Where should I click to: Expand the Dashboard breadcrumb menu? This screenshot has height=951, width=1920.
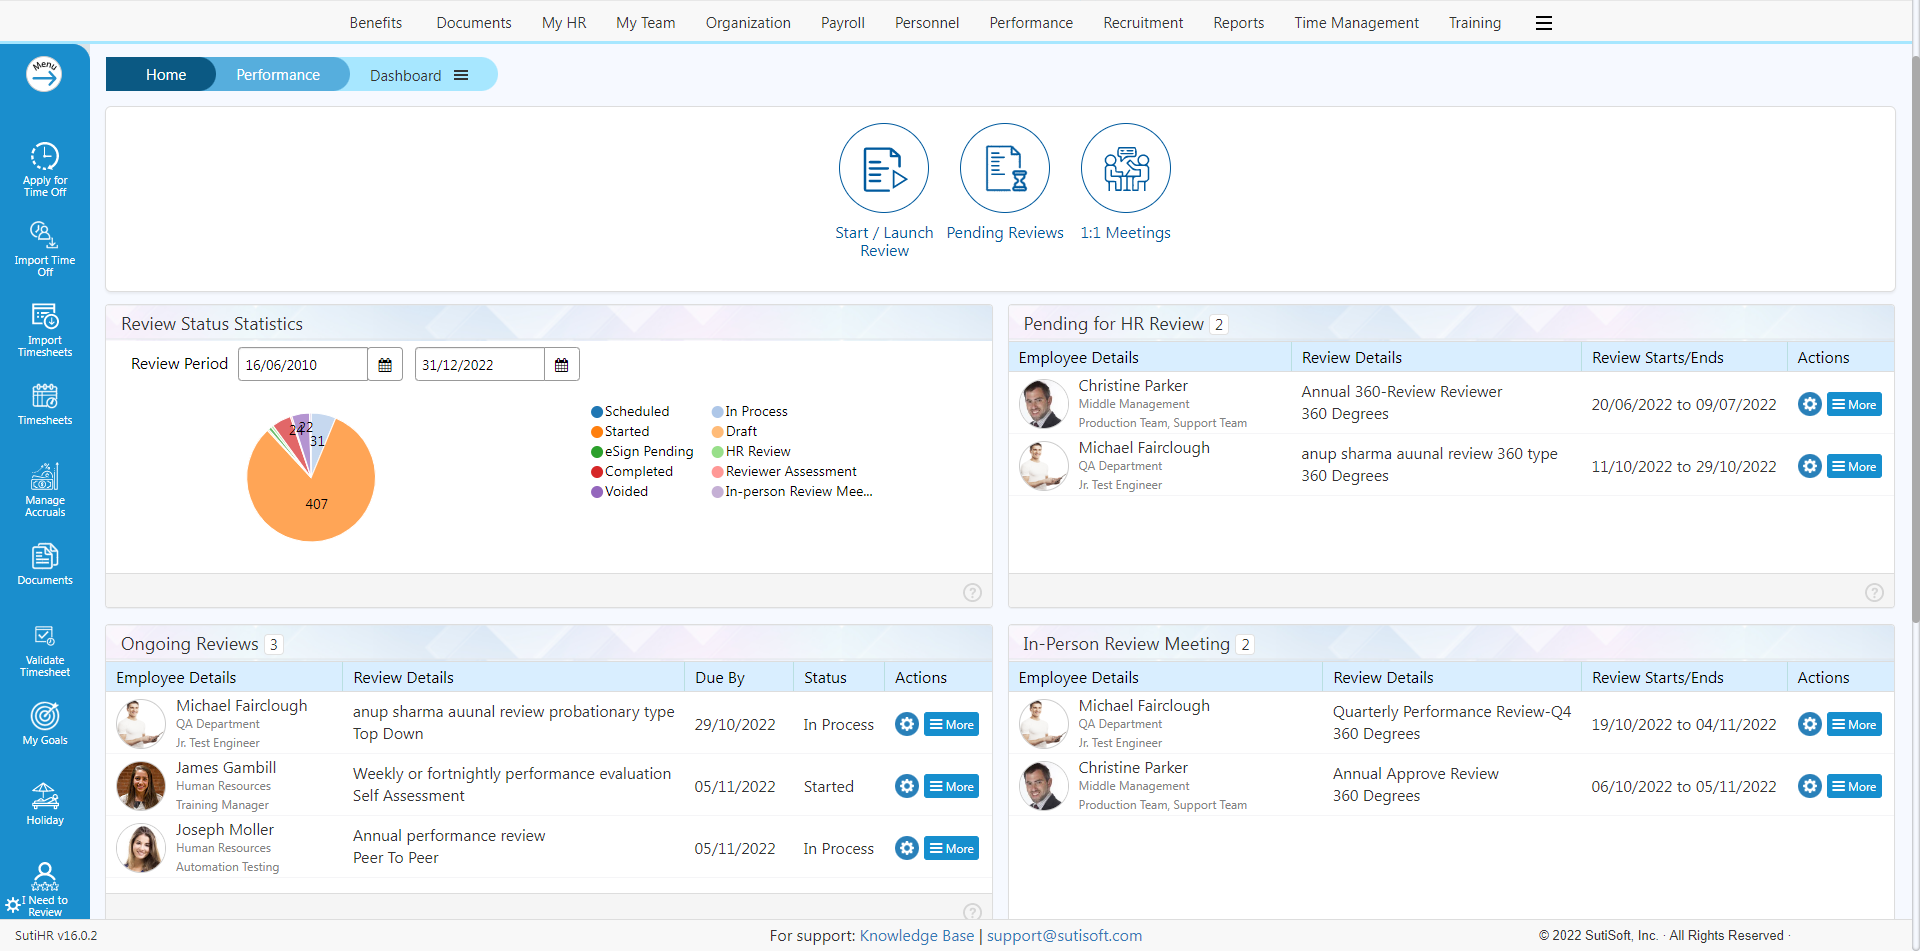click(461, 75)
